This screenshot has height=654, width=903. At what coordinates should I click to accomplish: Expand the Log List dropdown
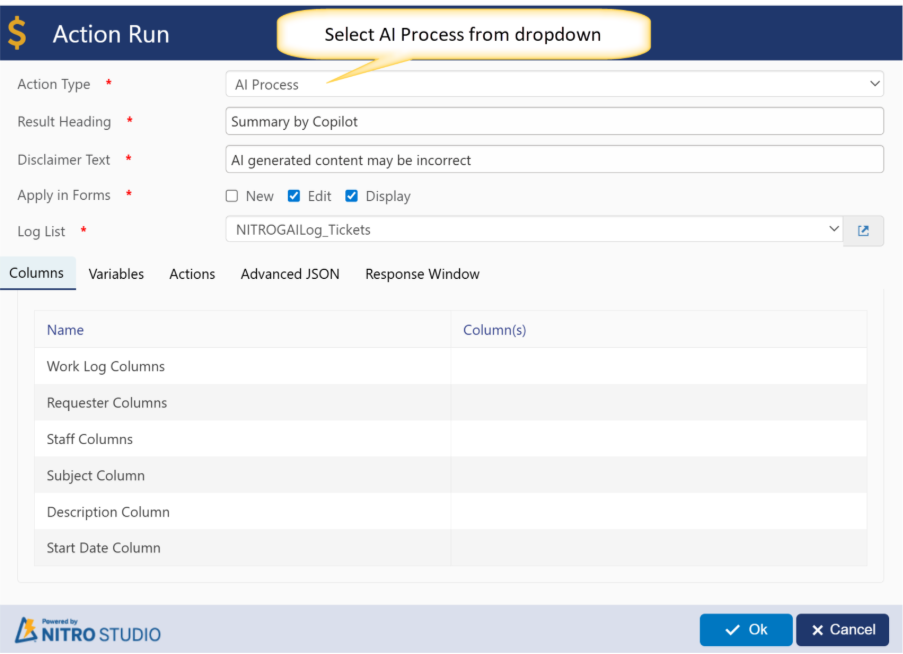[534, 230]
